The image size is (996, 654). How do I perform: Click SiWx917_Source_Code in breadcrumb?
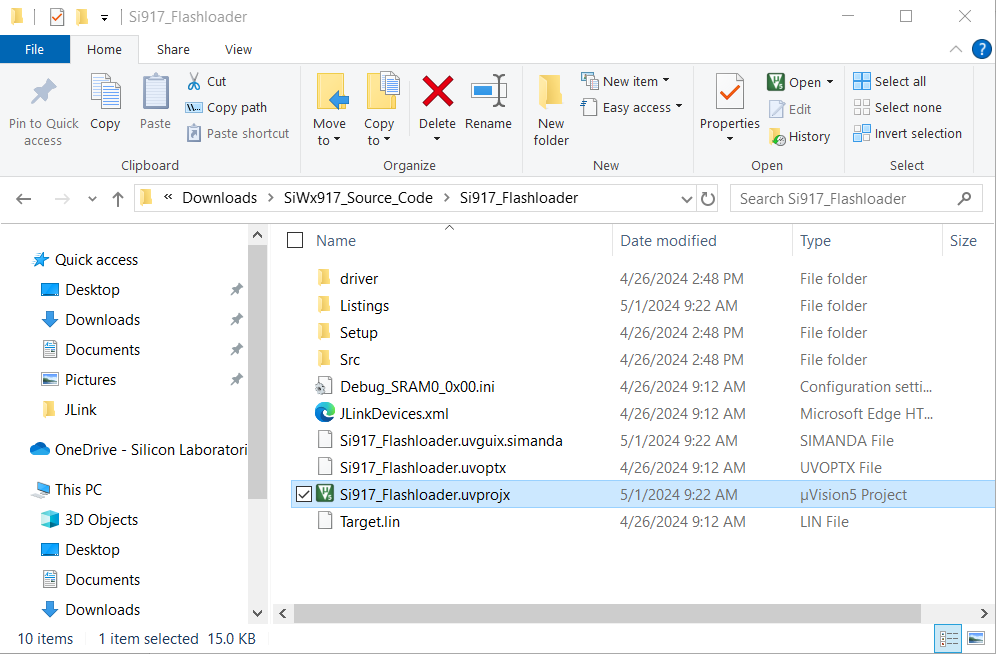[358, 198]
